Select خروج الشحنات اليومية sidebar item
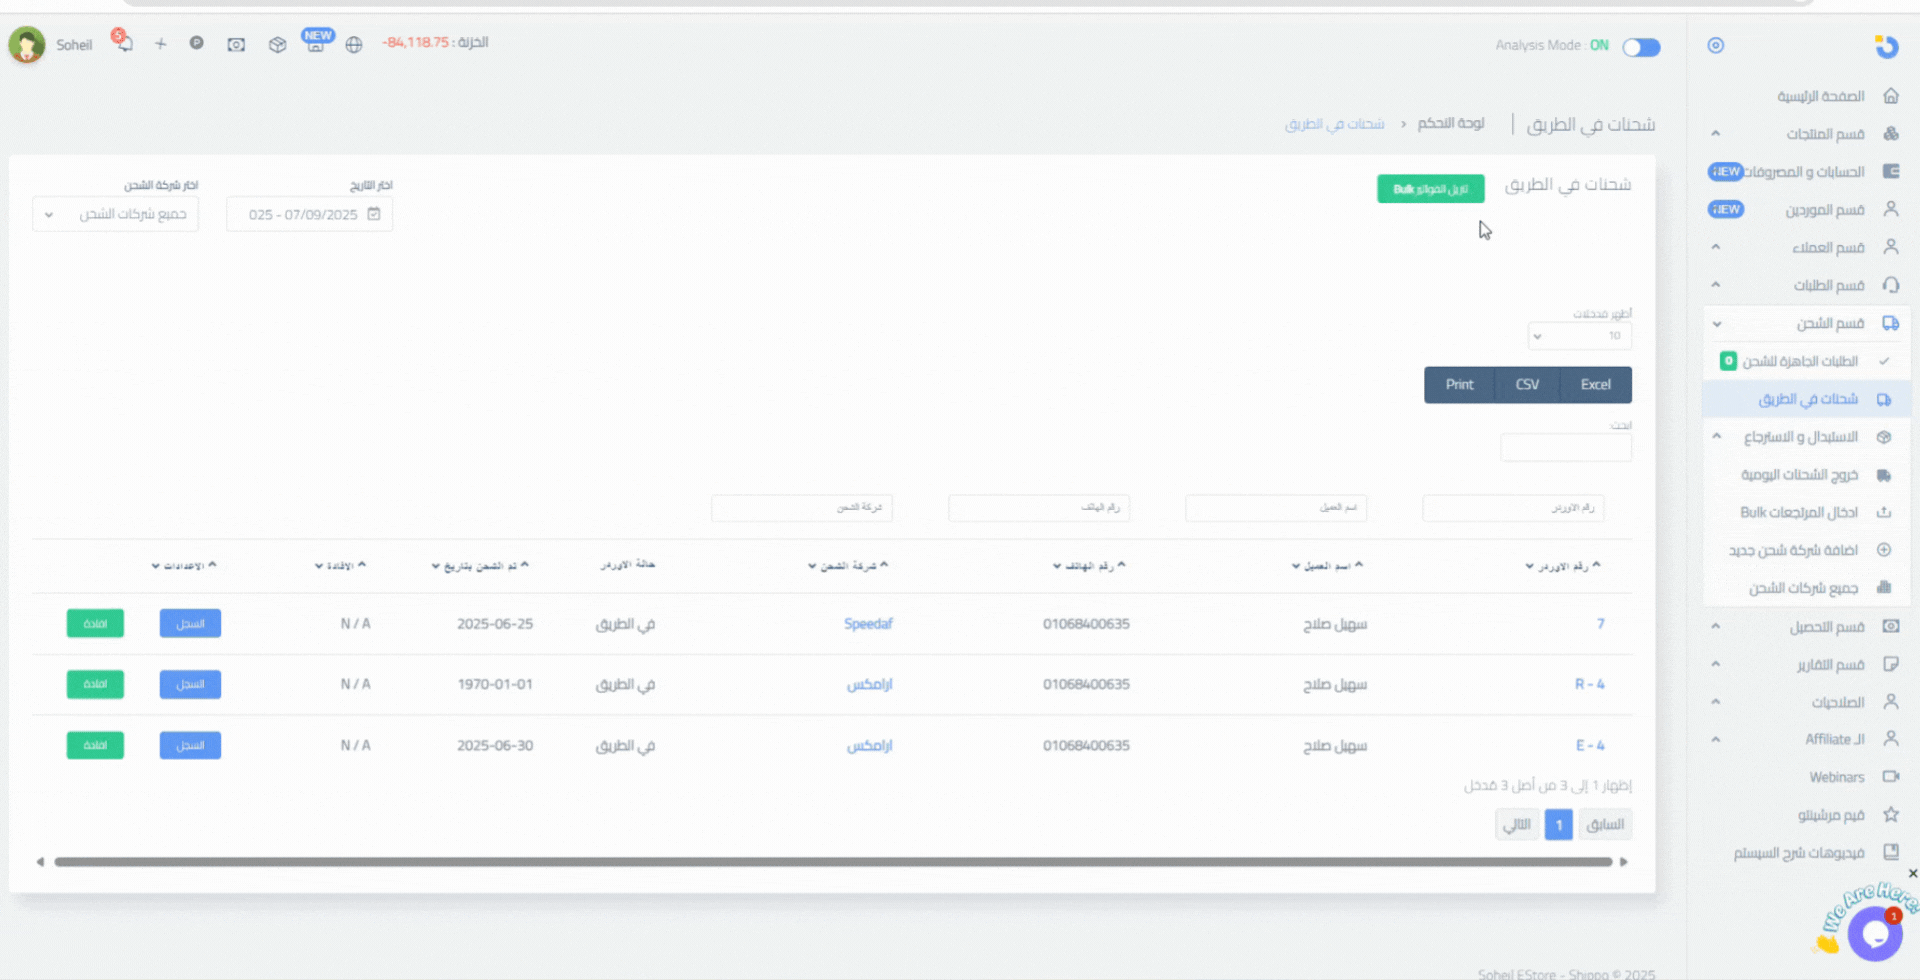The height and width of the screenshot is (980, 1920). 1799,475
